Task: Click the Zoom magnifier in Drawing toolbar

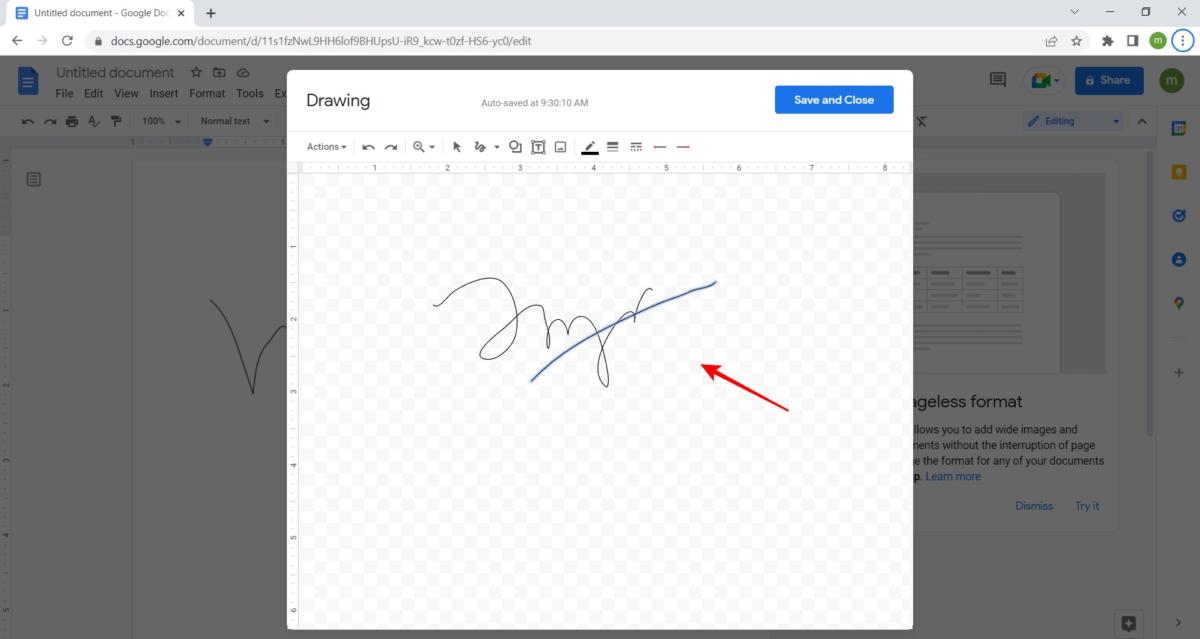Action: [x=419, y=147]
